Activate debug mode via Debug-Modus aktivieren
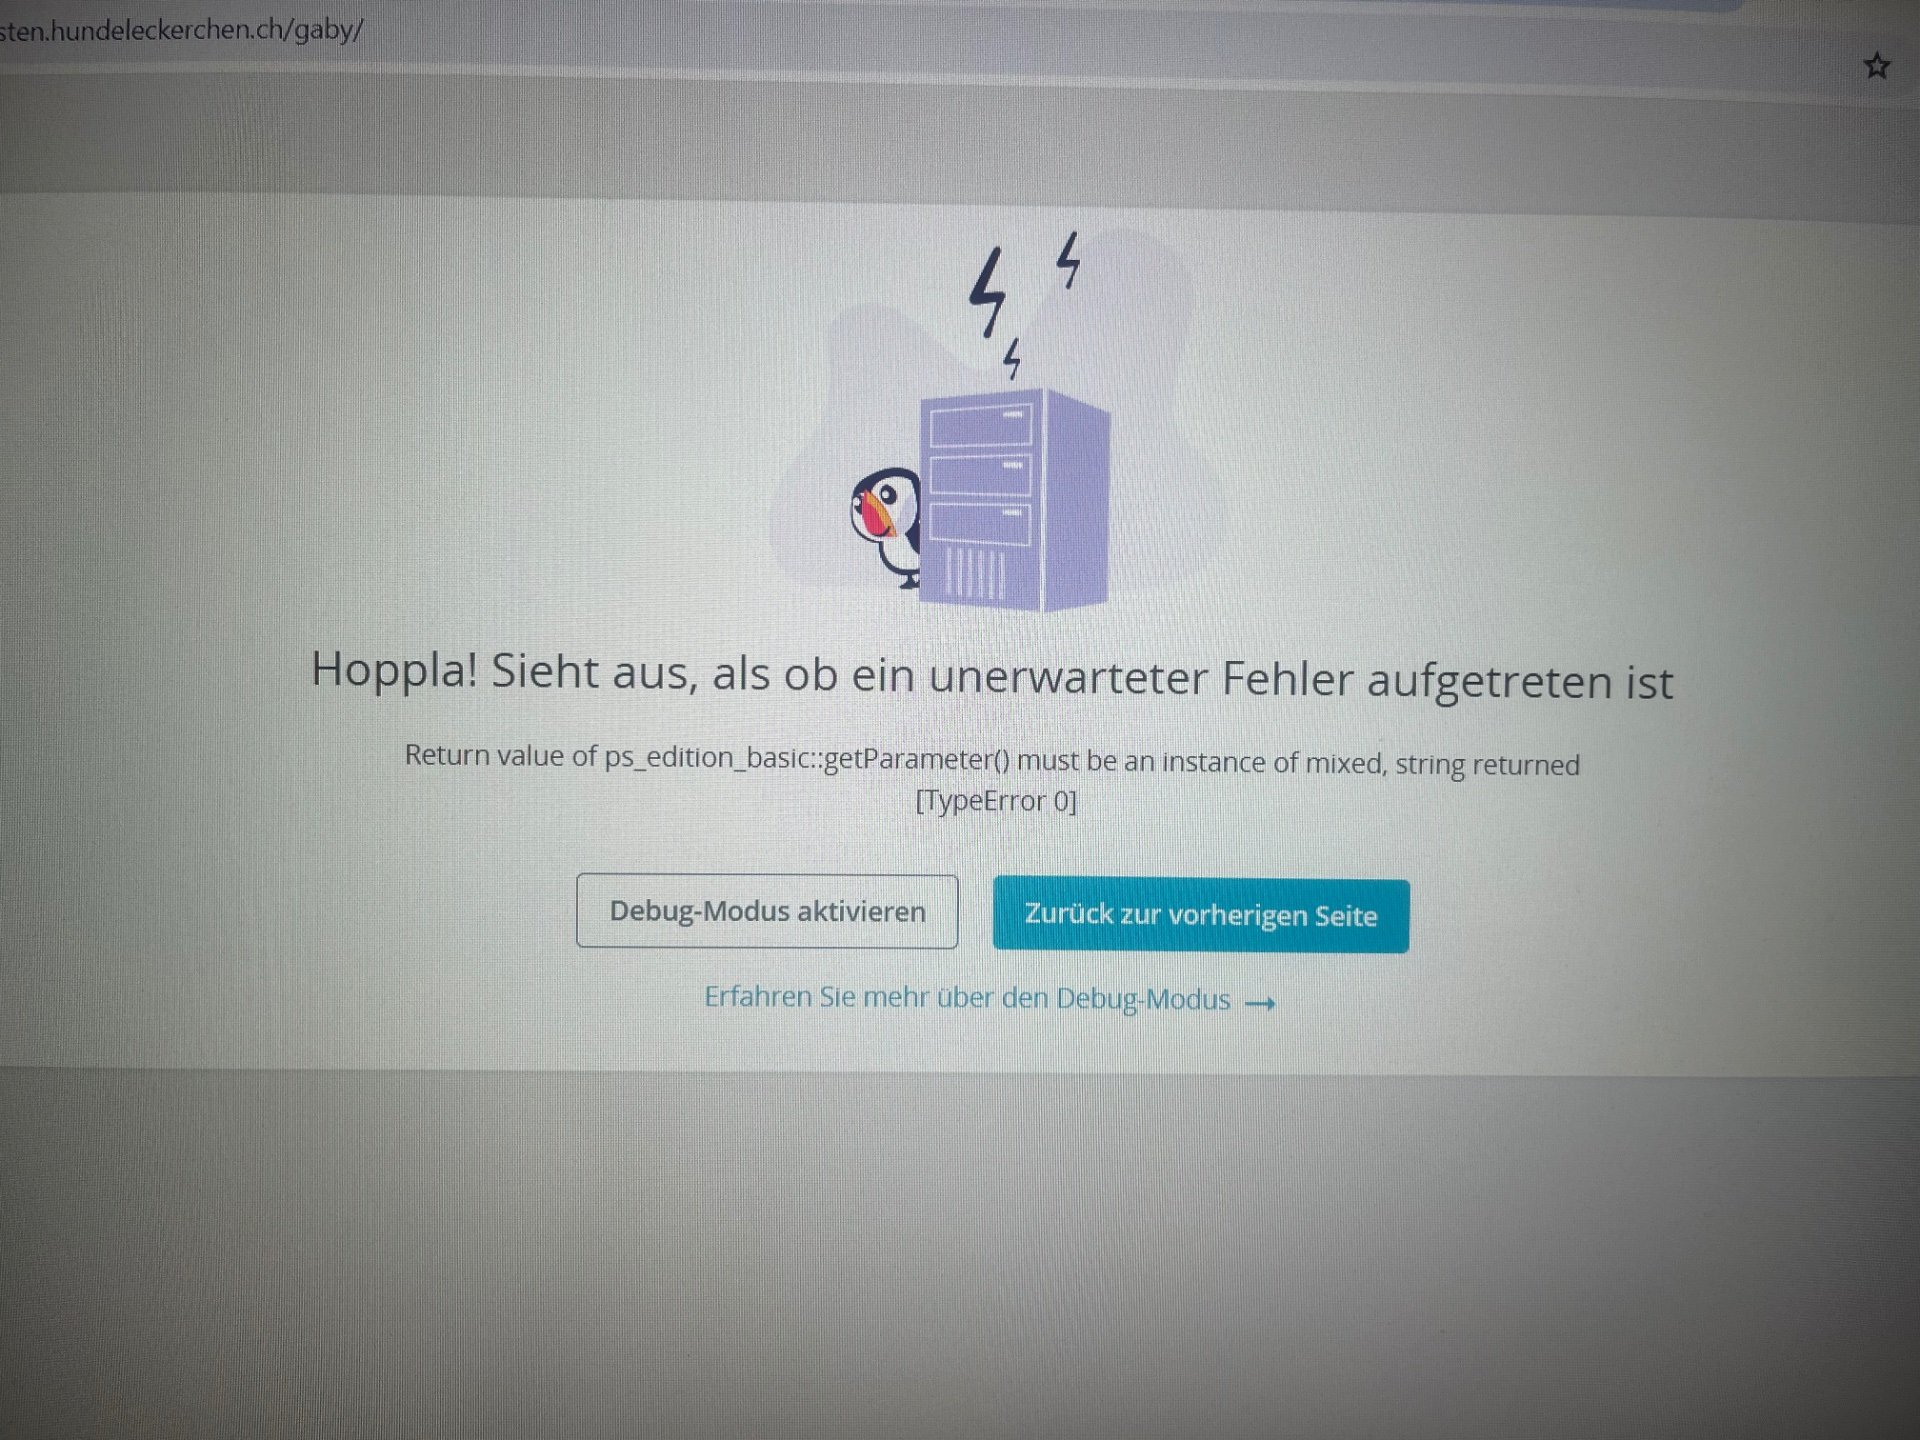Screen dimensions: 1920x1440 (767, 911)
